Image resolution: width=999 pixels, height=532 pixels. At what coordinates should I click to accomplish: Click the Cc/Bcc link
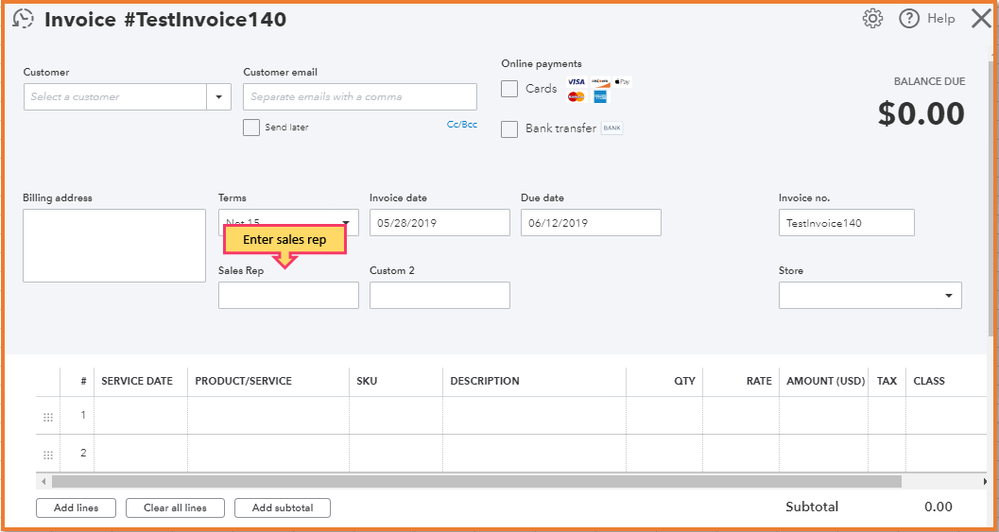click(x=462, y=125)
